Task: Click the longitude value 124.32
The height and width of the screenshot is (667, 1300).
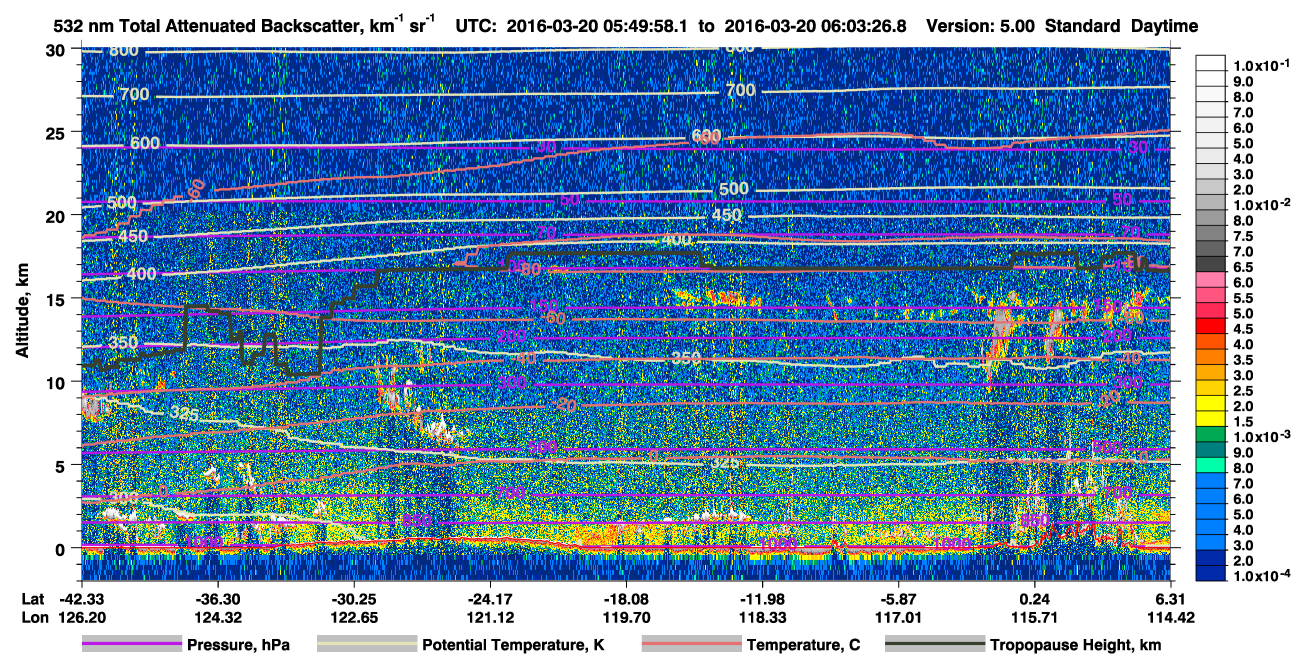Action: 217,616
